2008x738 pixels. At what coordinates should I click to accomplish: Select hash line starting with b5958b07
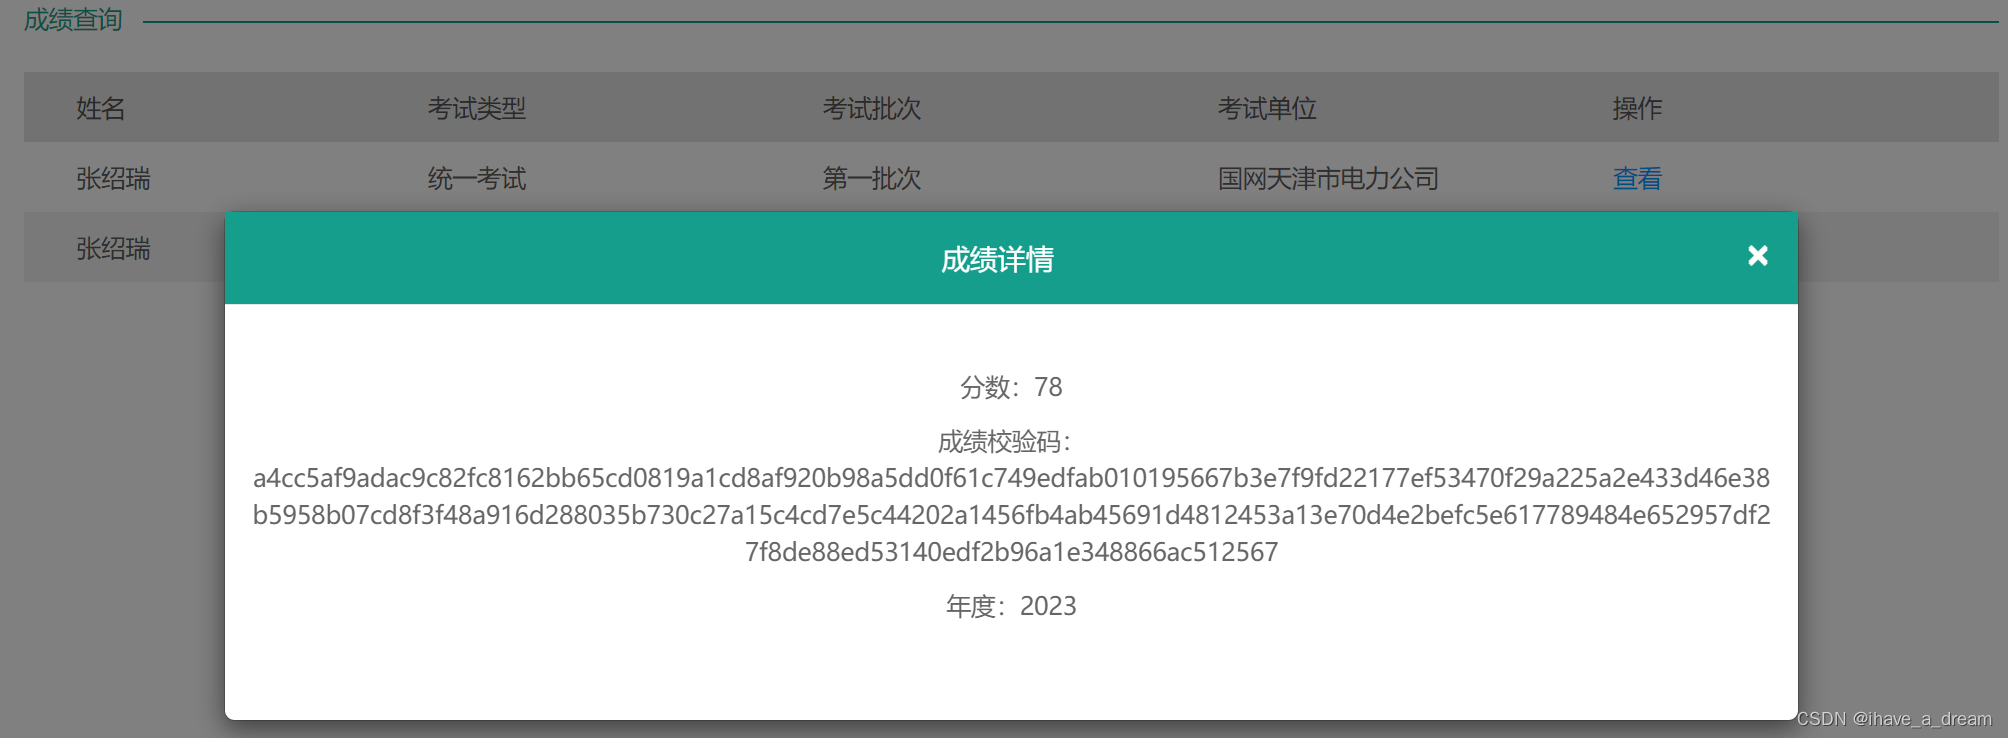pos(1011,515)
